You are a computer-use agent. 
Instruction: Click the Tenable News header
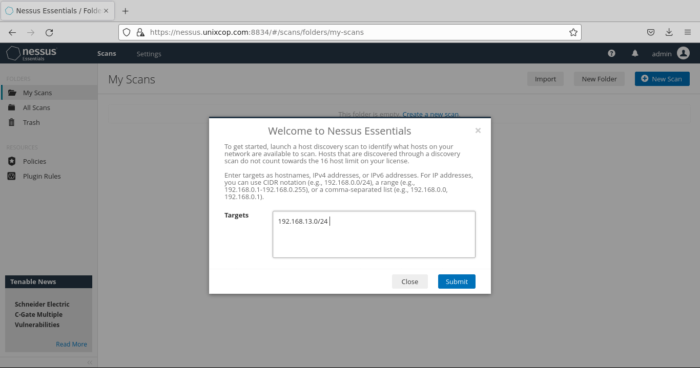[49, 282]
